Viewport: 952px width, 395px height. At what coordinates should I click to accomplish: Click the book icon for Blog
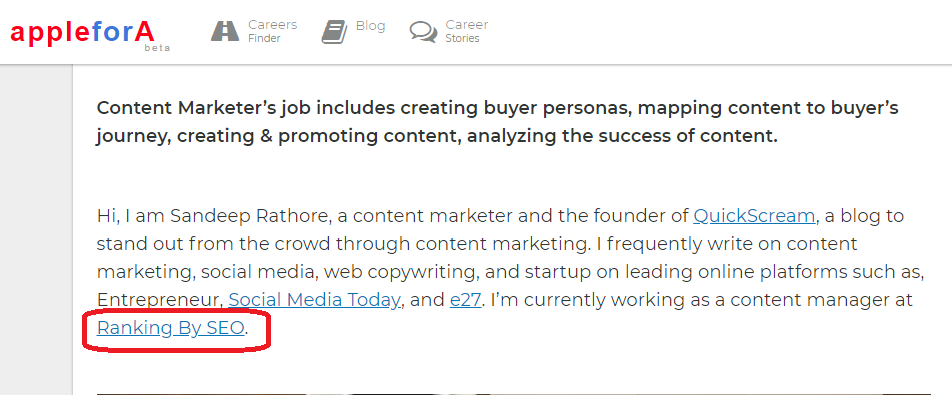pos(335,32)
